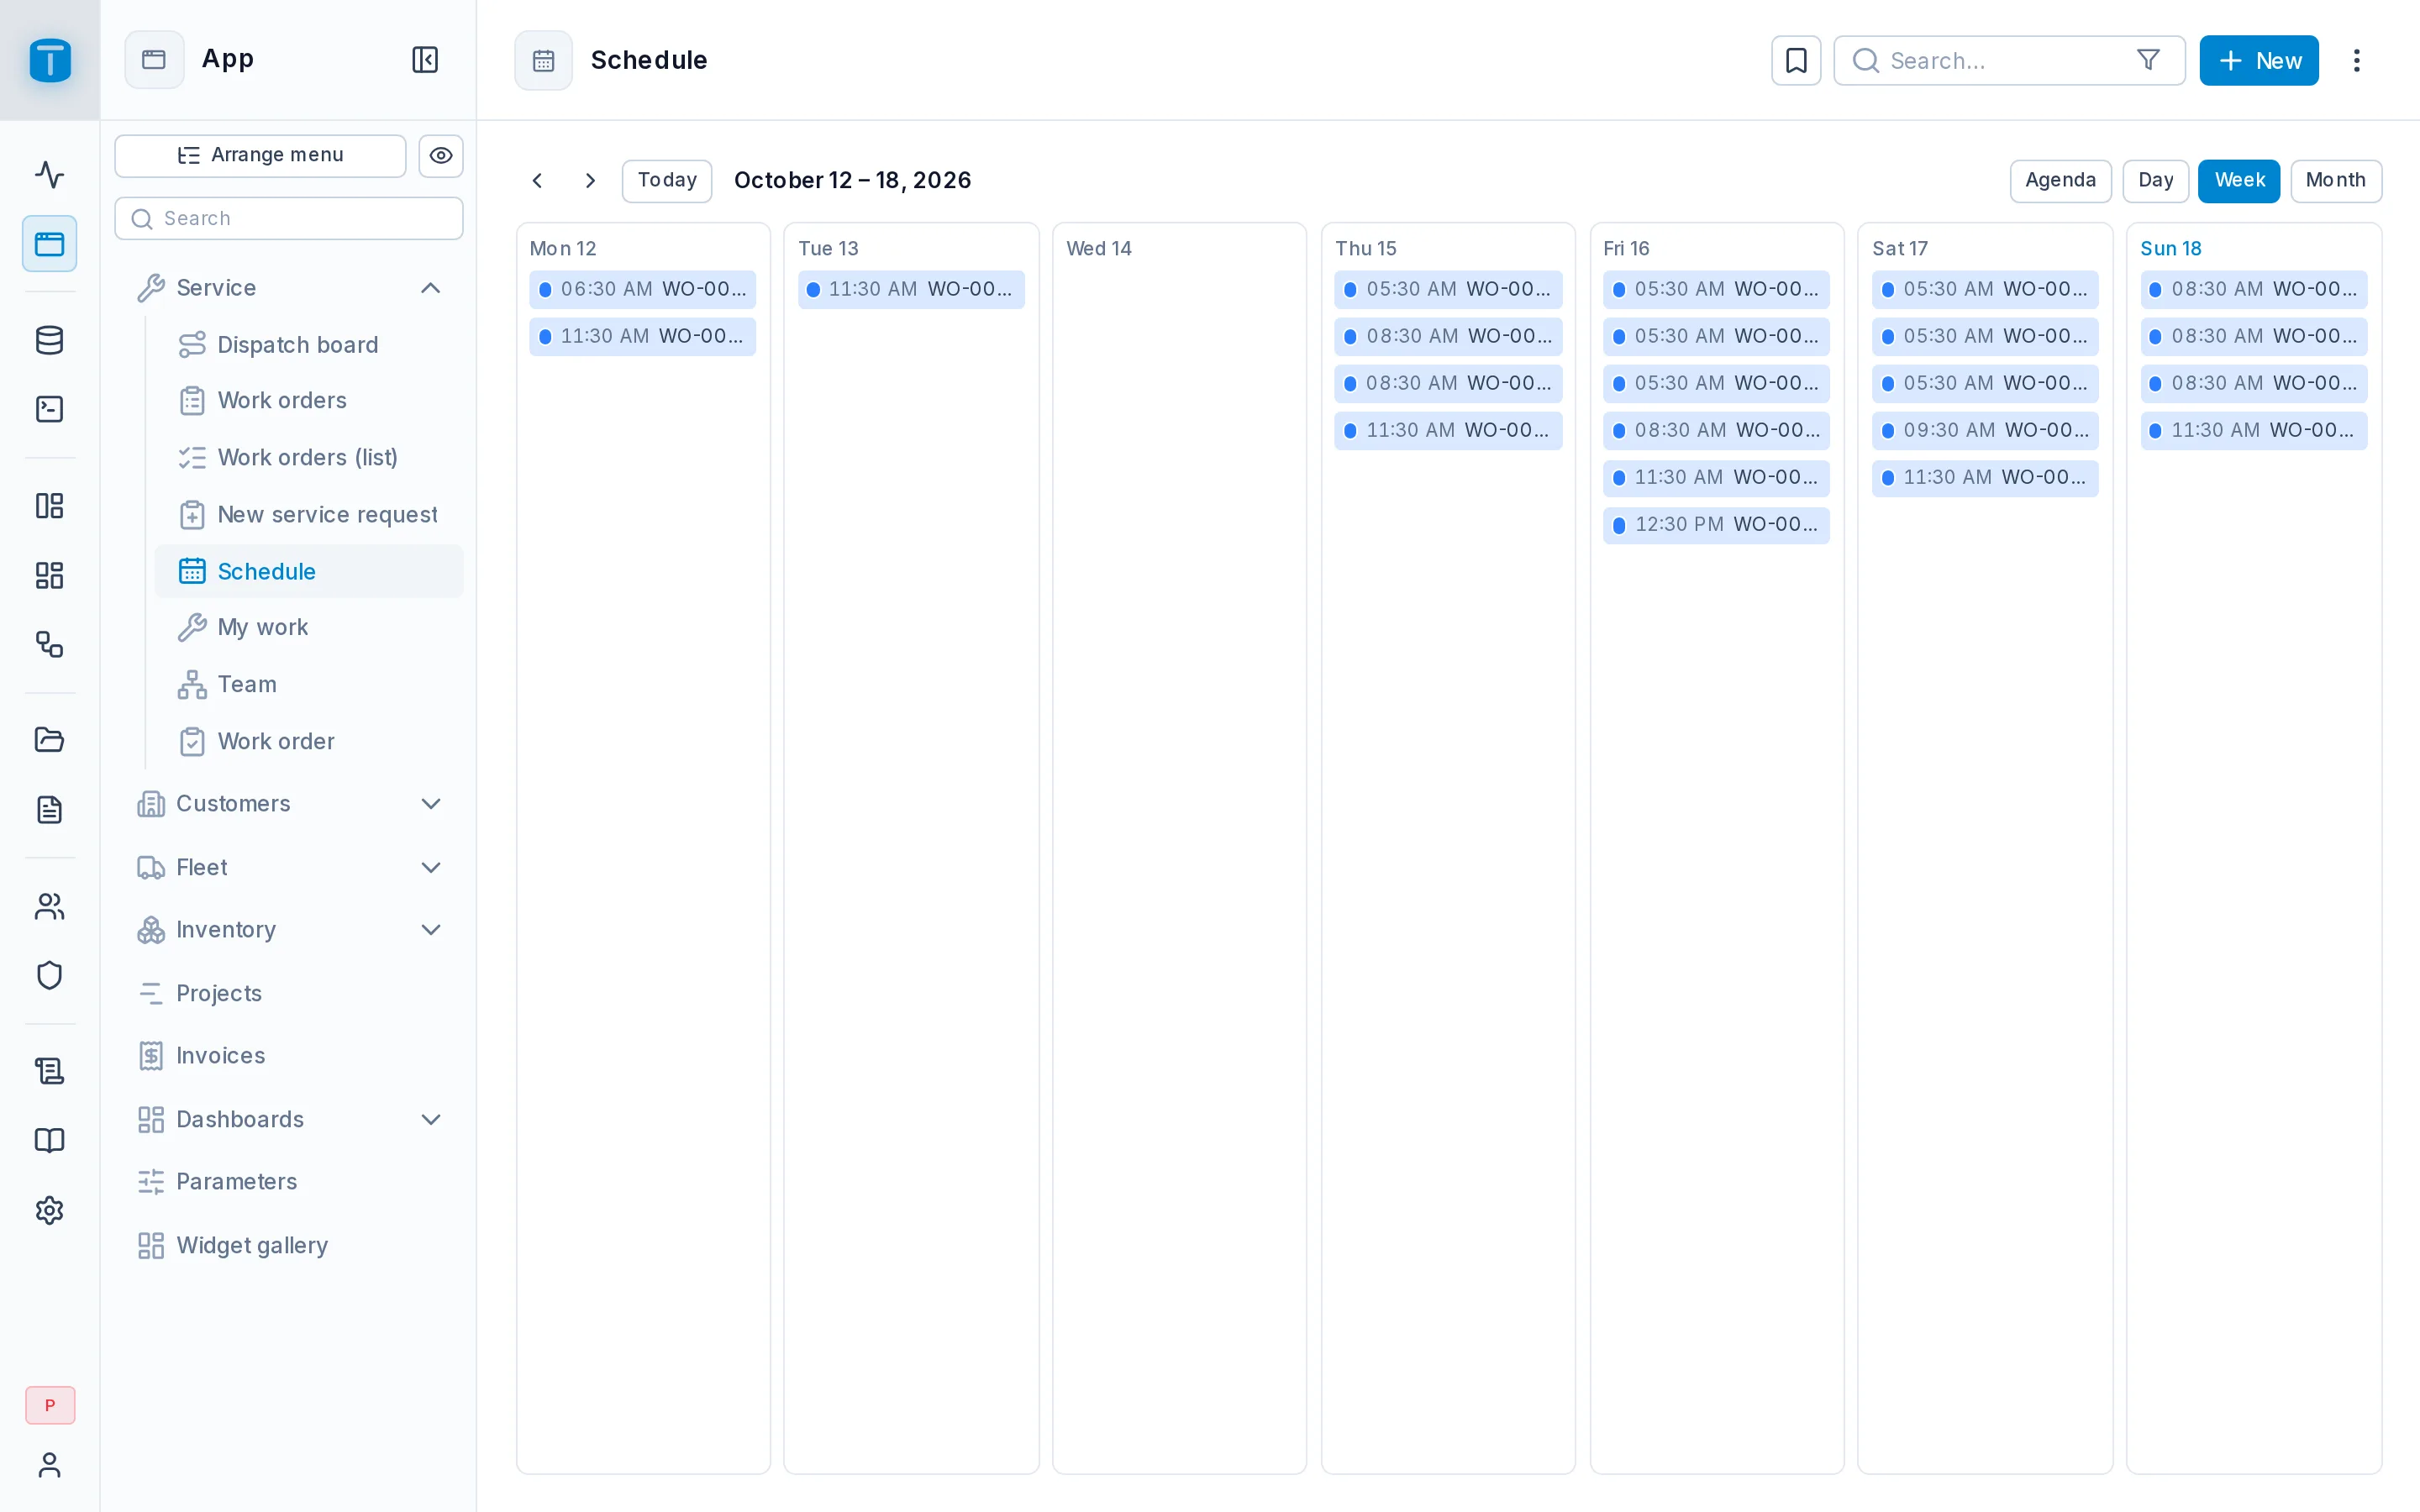Collapse the Service menu section
2420x1512 pixels.
431,288
